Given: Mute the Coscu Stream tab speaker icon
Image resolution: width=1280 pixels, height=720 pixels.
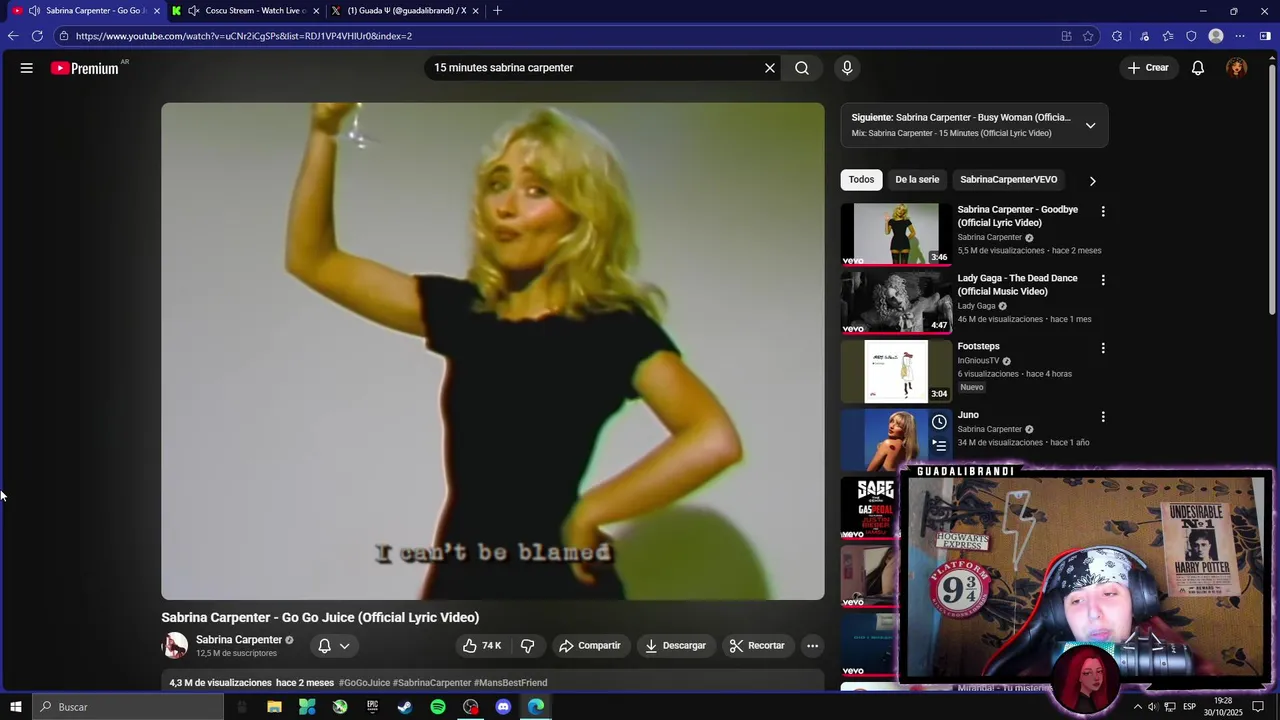Looking at the screenshot, I should [x=193, y=11].
